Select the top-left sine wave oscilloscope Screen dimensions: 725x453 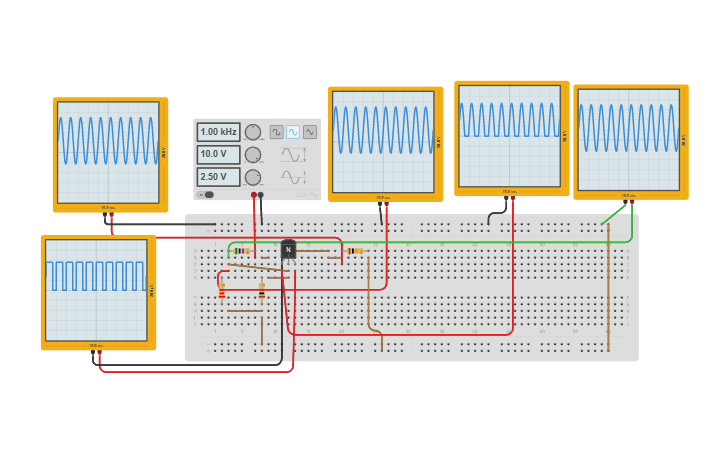(108, 152)
